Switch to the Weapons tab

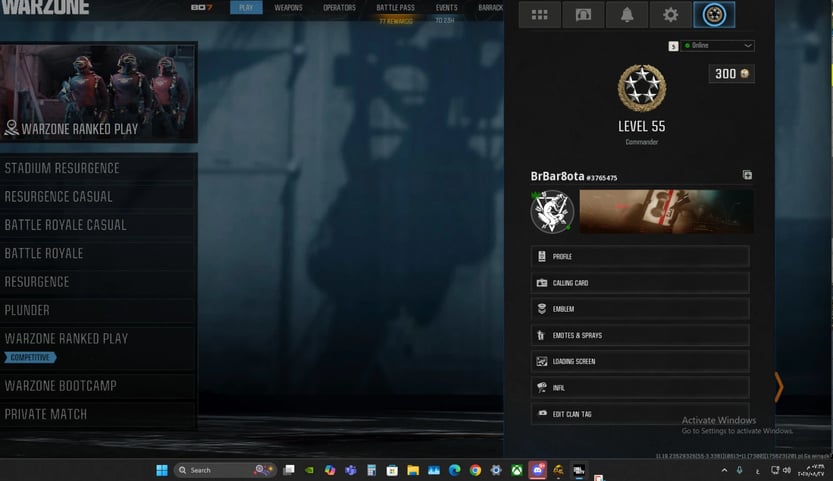[x=288, y=8]
